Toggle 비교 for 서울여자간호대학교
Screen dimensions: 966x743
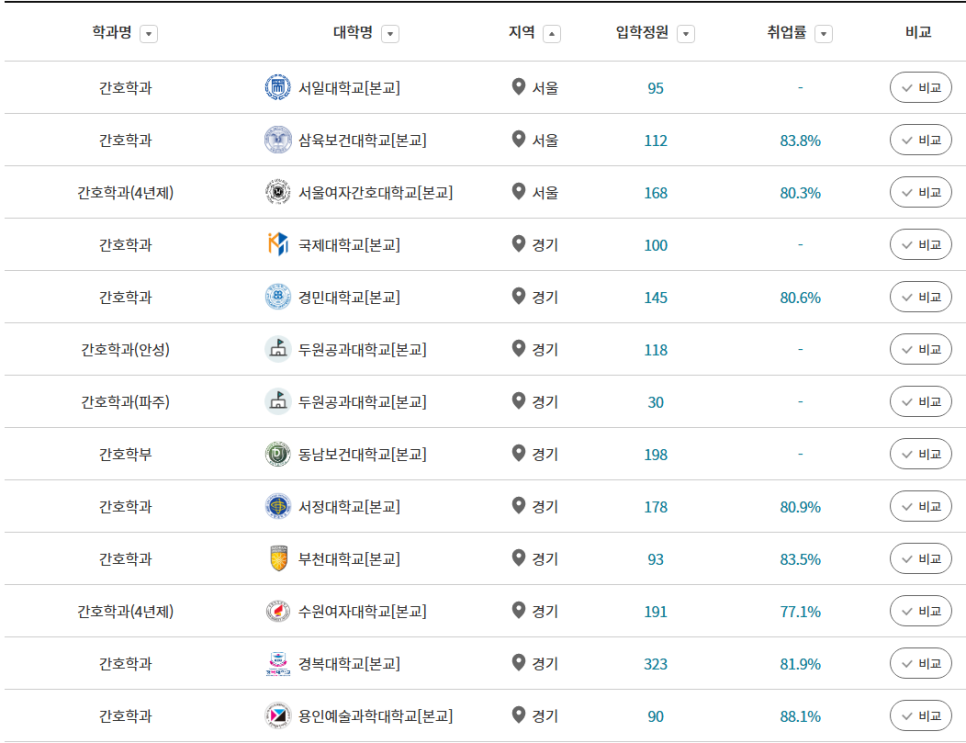[x=920, y=192]
